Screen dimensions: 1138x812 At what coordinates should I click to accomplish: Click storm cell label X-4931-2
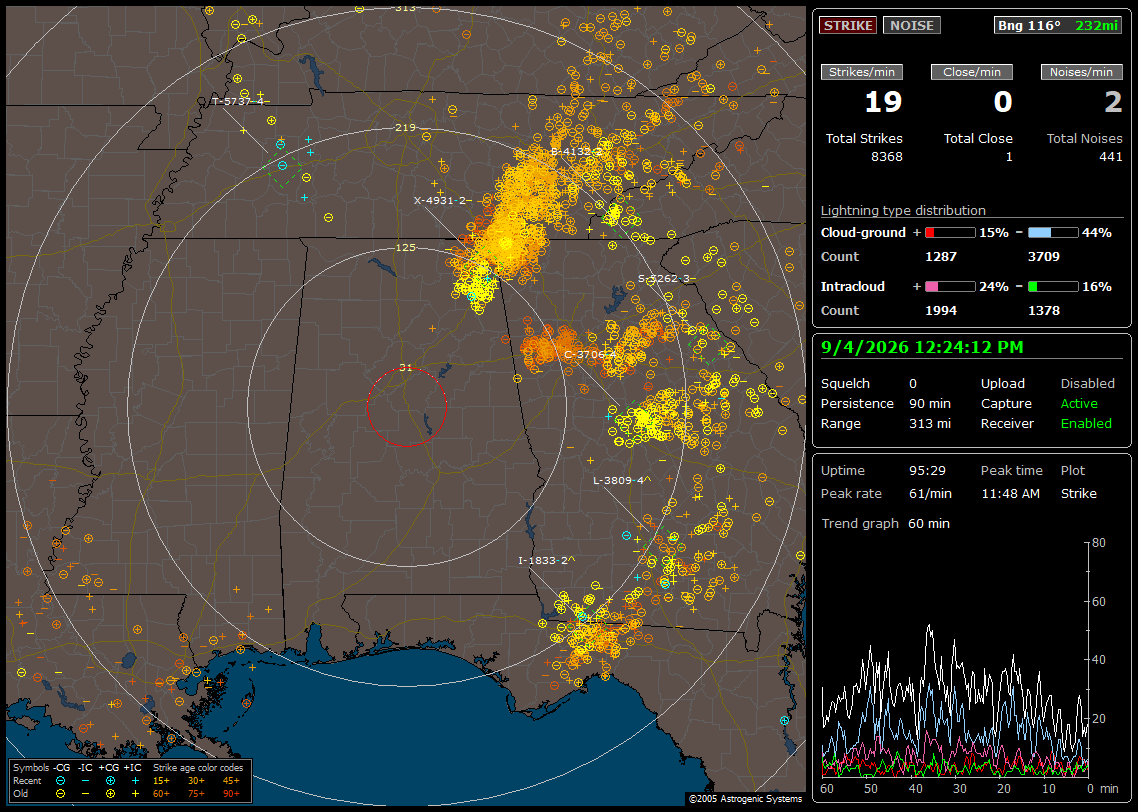[x=440, y=200]
